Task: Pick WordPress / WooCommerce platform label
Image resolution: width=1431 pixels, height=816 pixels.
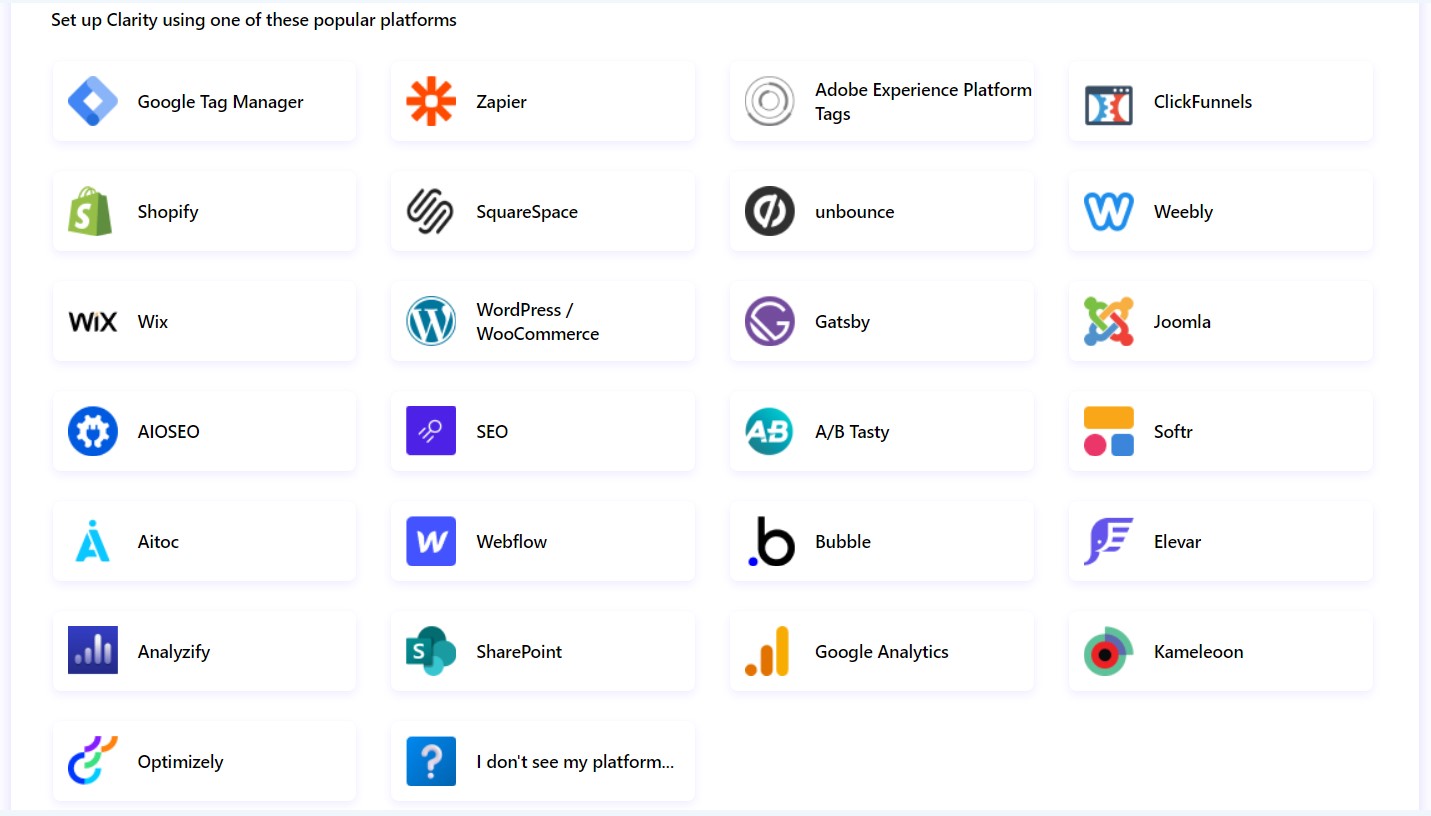Action: tap(538, 322)
